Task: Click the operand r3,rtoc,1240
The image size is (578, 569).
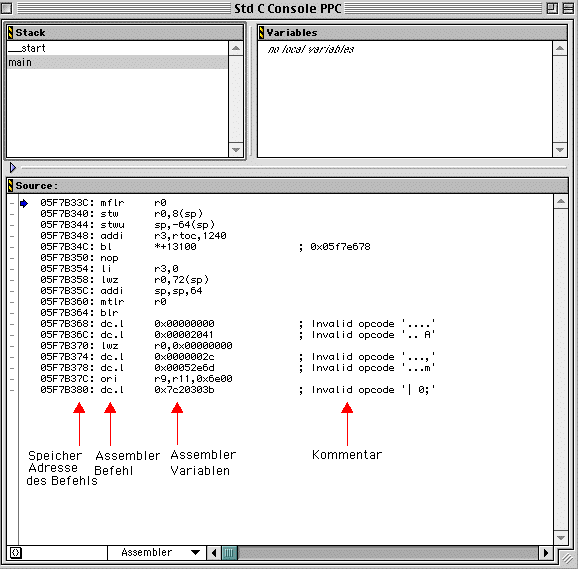Action: 190,236
